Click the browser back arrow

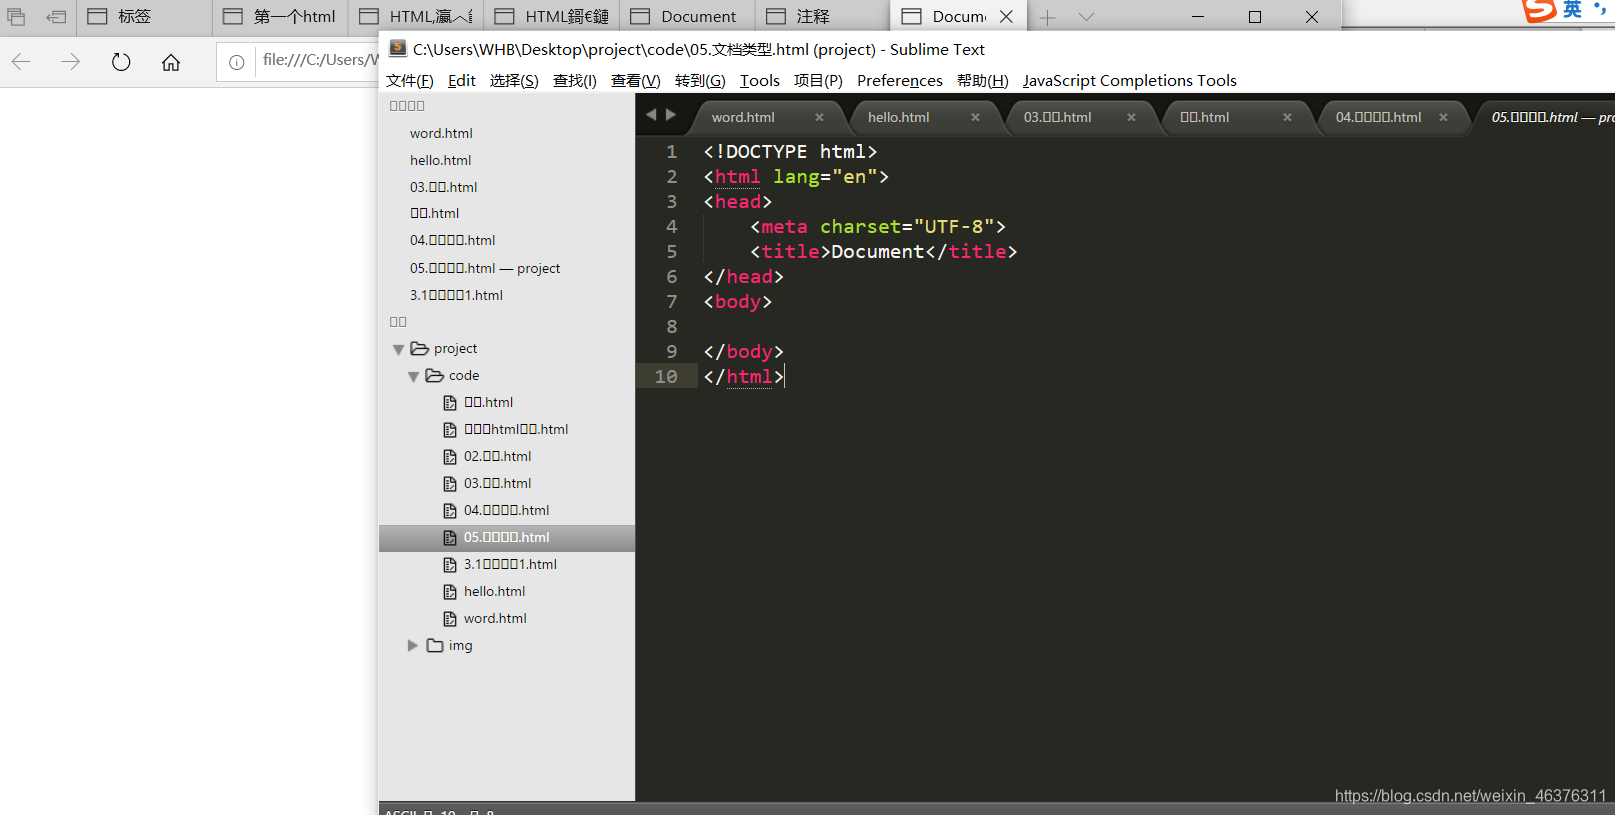click(21, 62)
